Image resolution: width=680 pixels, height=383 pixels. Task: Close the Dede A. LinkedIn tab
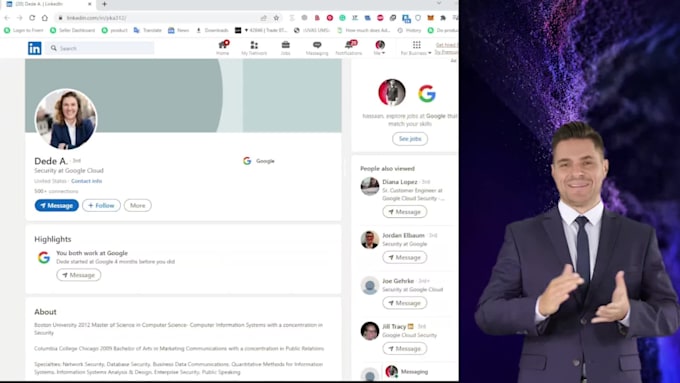tap(90, 4)
